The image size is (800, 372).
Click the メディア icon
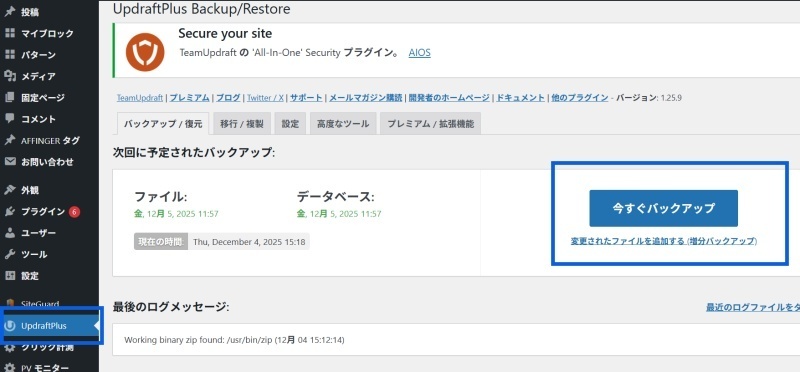tap(10, 76)
